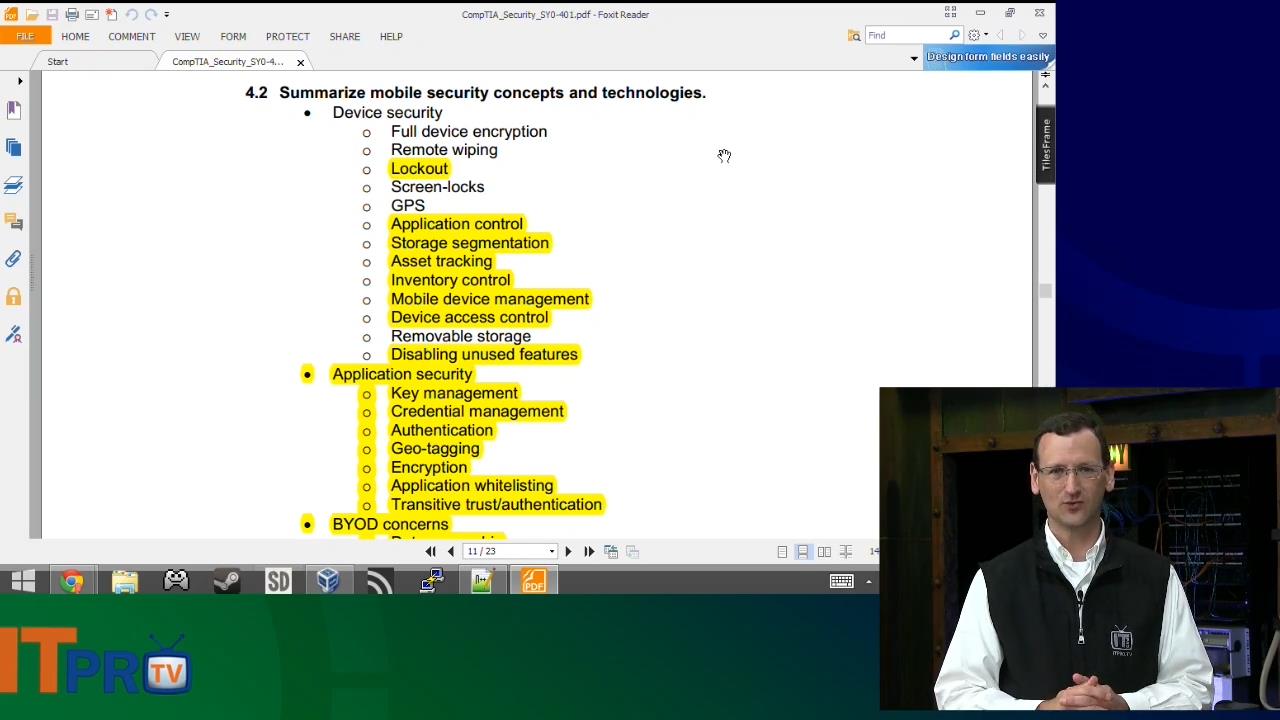Screen dimensions: 1280x720
Task: Open the touch keyboard icon in taskbar
Action: pos(841,581)
